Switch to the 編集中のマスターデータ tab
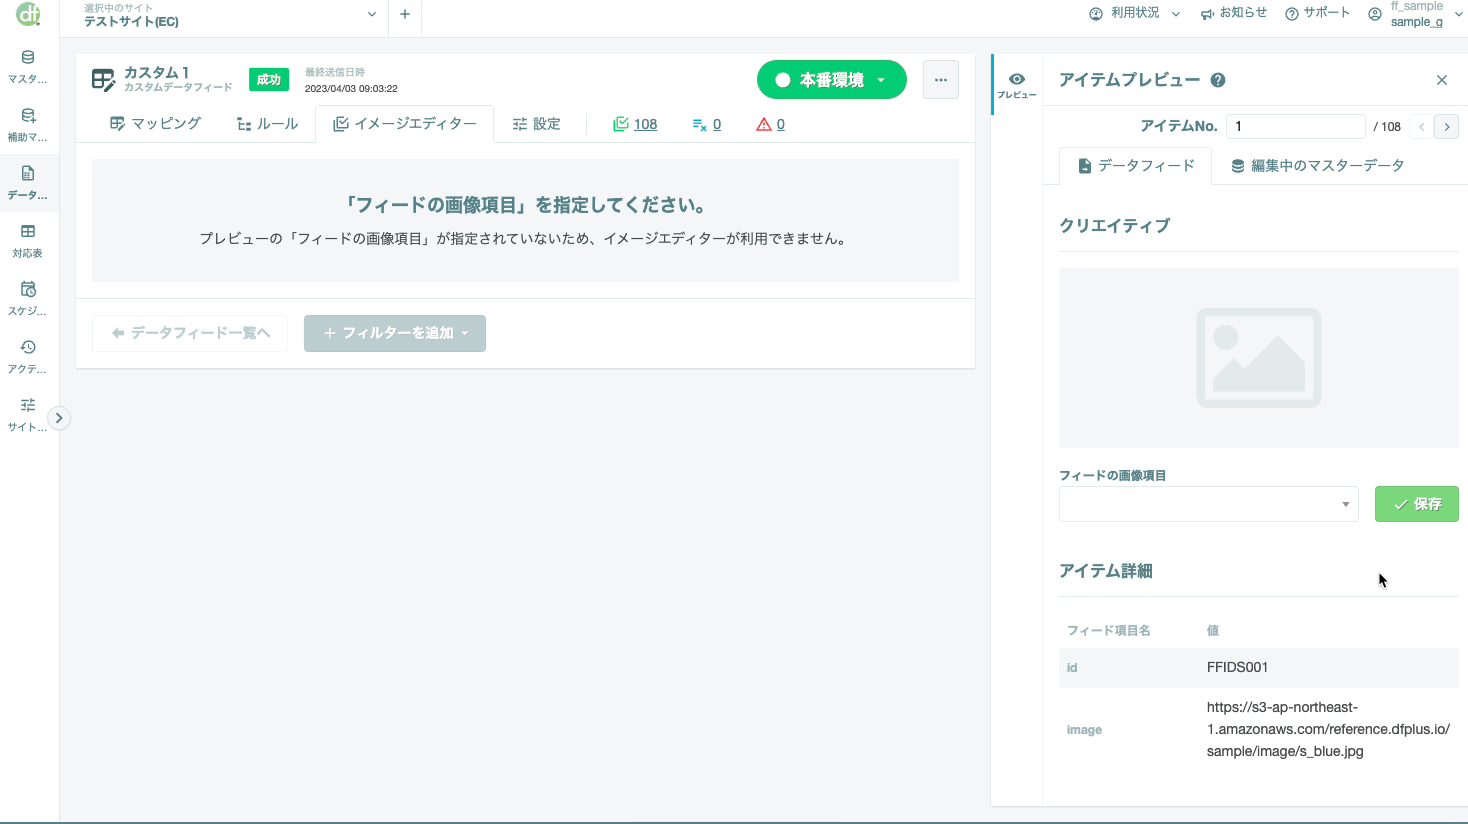Image resolution: width=1468 pixels, height=824 pixels. tap(1317, 166)
